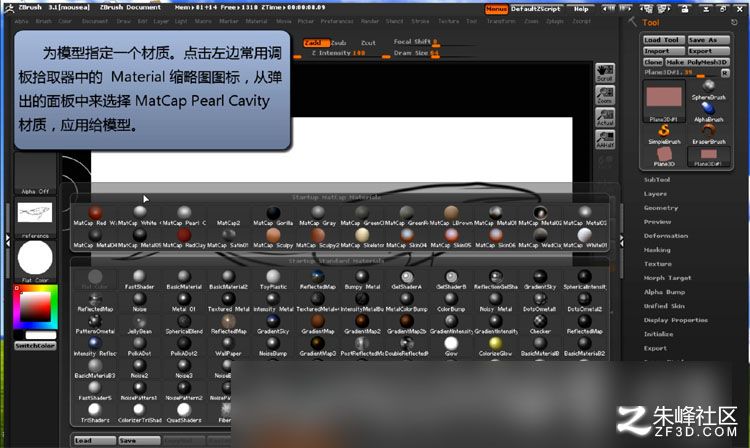Viewport: 750px width, 448px height.
Task: Open the Transform menu
Action: (501, 22)
